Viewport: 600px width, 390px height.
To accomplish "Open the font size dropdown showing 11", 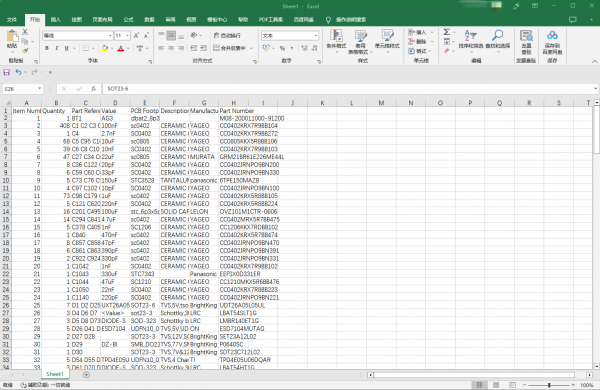I will pos(127,36).
